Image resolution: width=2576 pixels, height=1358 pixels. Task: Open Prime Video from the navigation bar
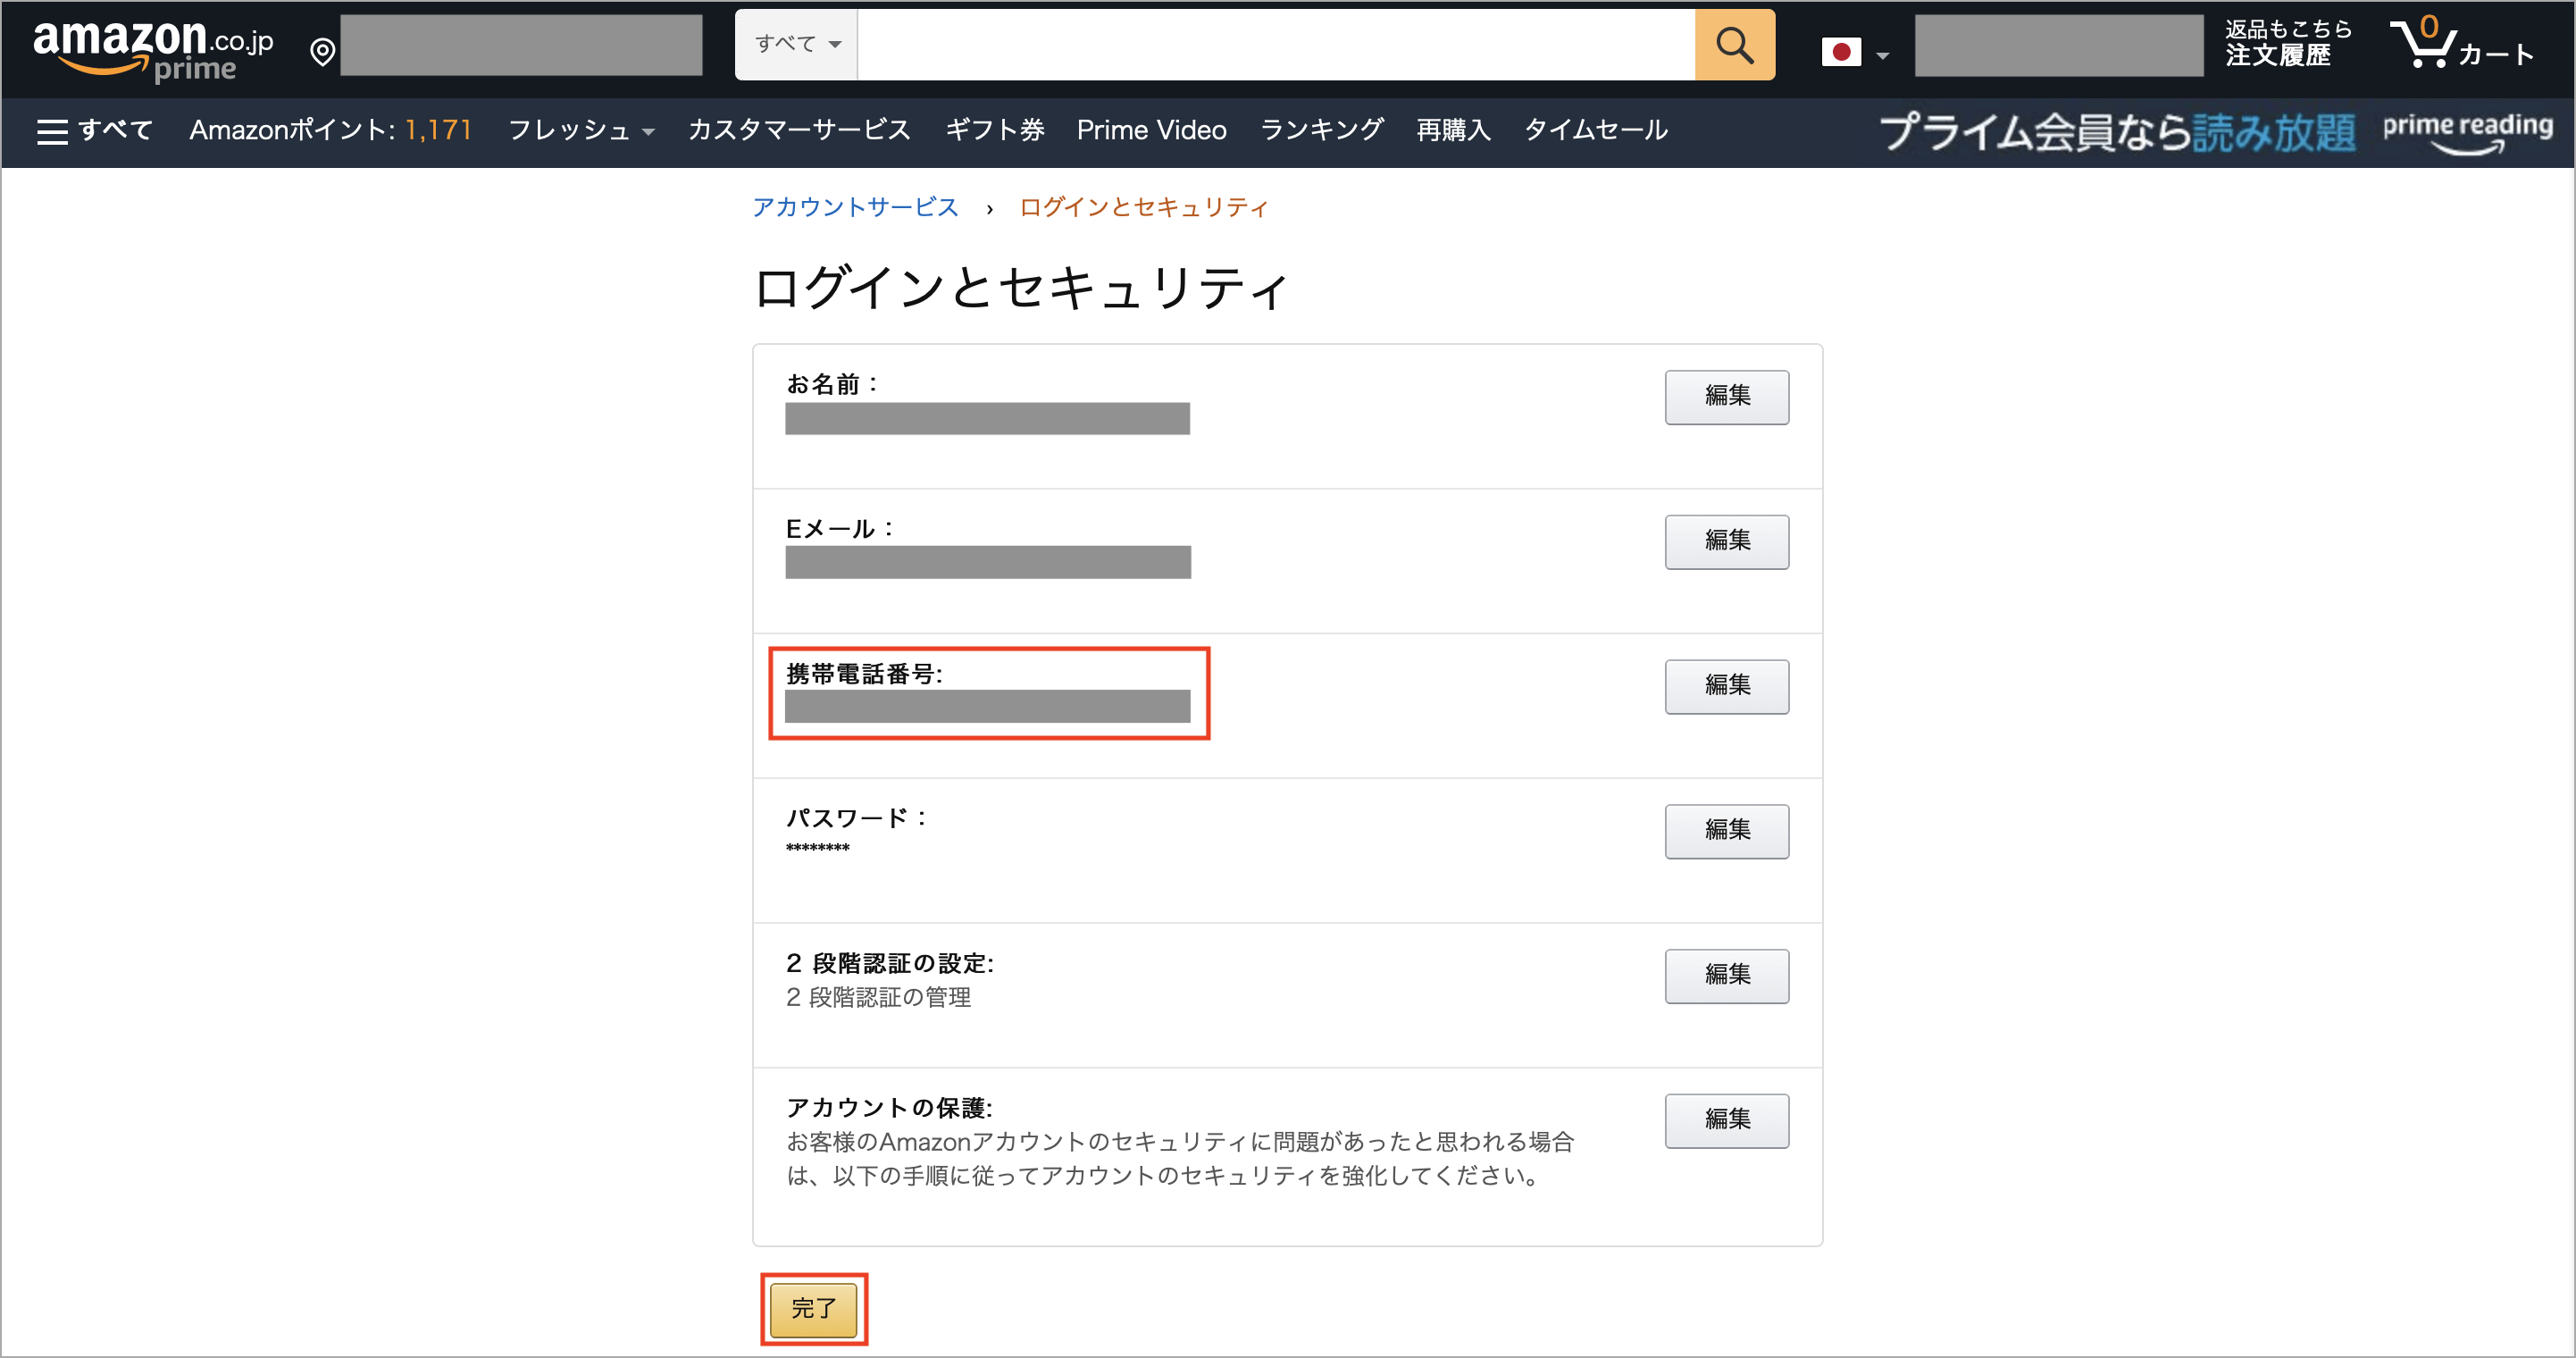pyautogui.click(x=1151, y=130)
